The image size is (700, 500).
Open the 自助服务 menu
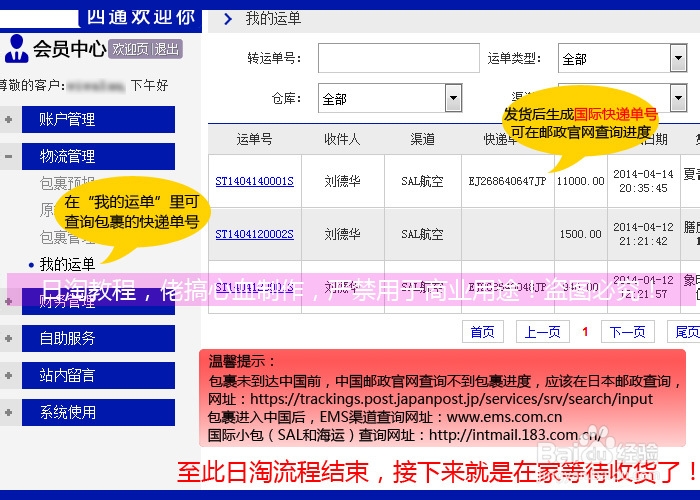click(98, 338)
